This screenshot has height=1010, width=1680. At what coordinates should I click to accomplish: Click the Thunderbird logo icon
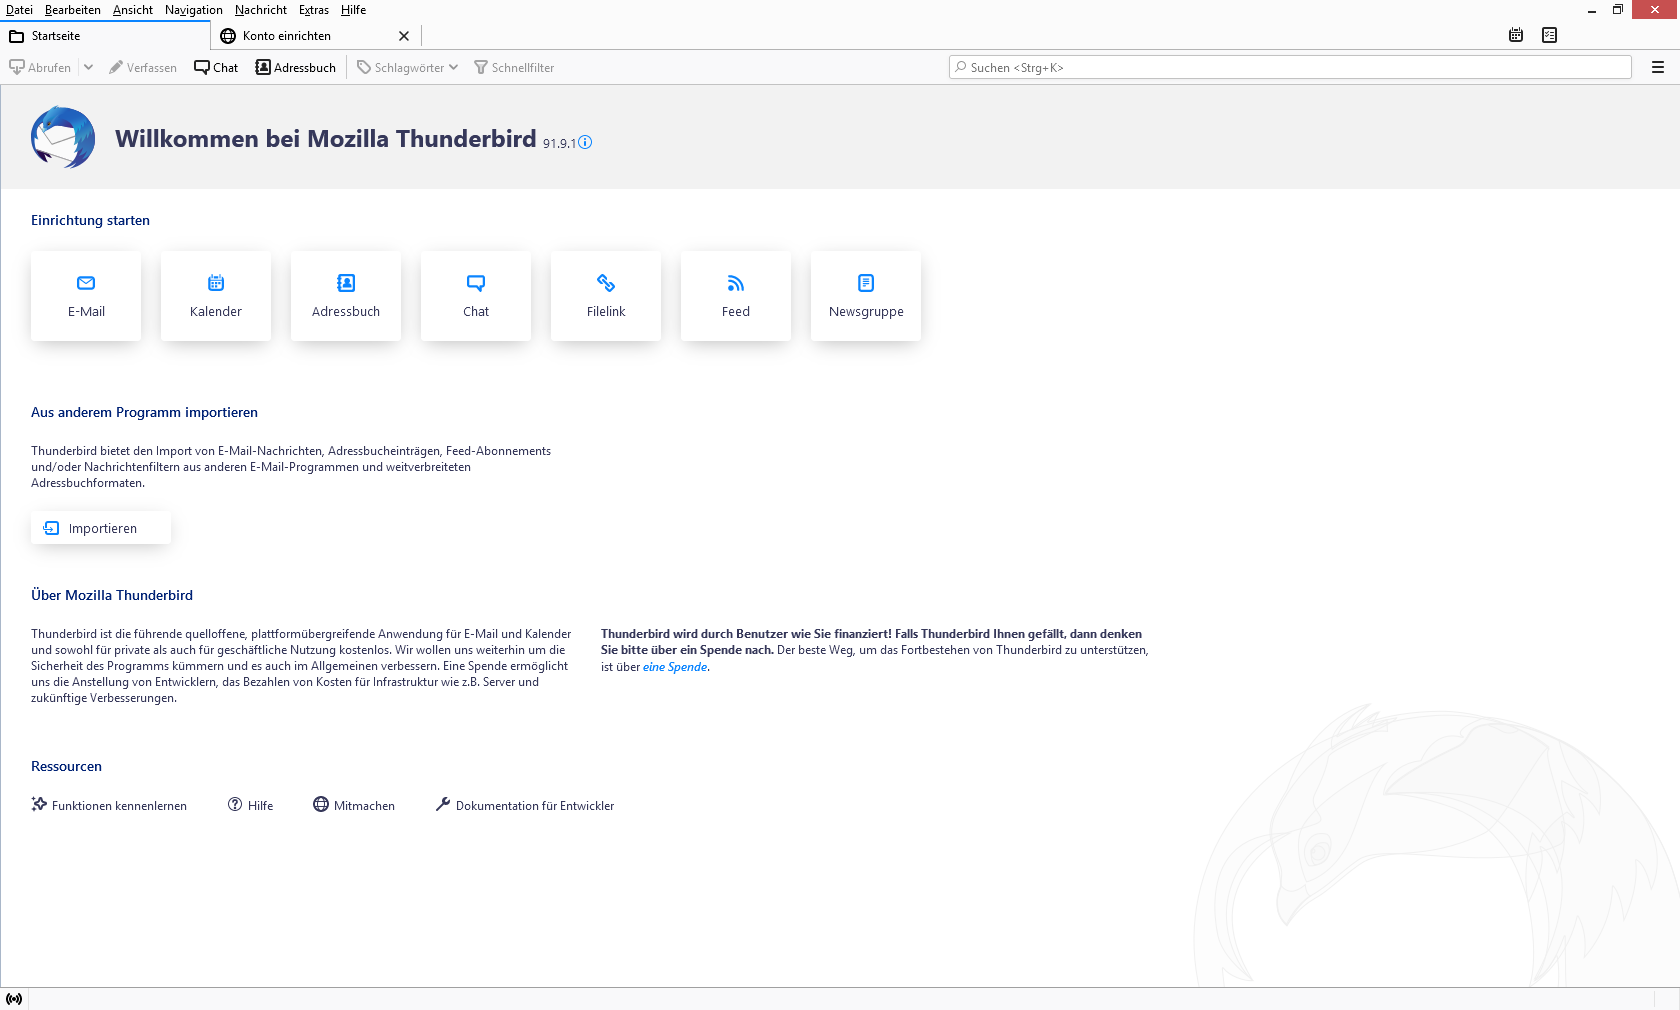point(63,137)
